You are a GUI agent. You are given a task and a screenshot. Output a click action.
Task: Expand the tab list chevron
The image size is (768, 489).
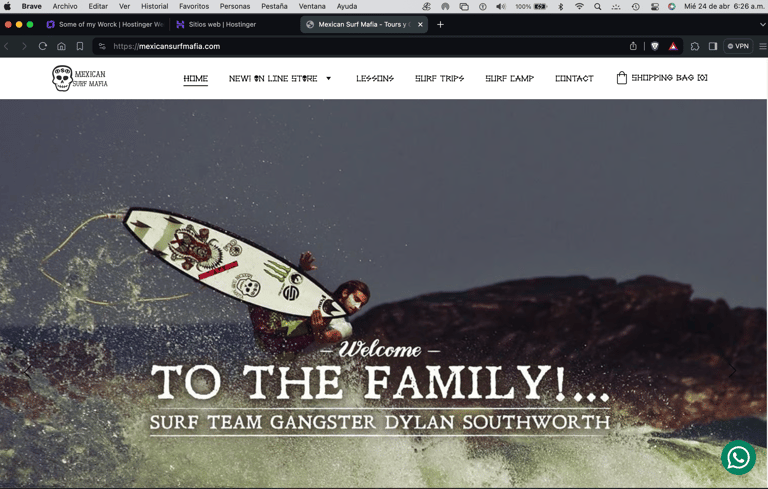(763, 24)
